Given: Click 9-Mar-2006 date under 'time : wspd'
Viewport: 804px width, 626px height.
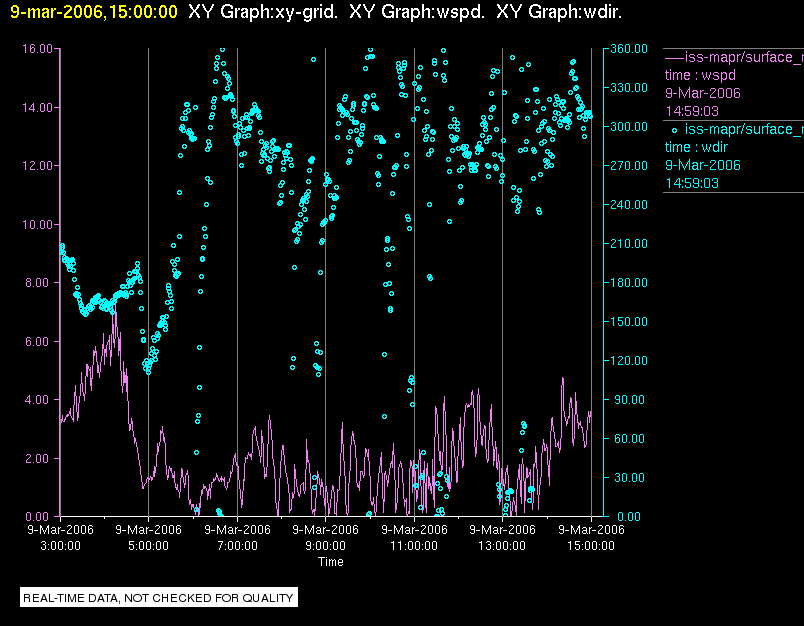Looking at the screenshot, I should click(703, 93).
